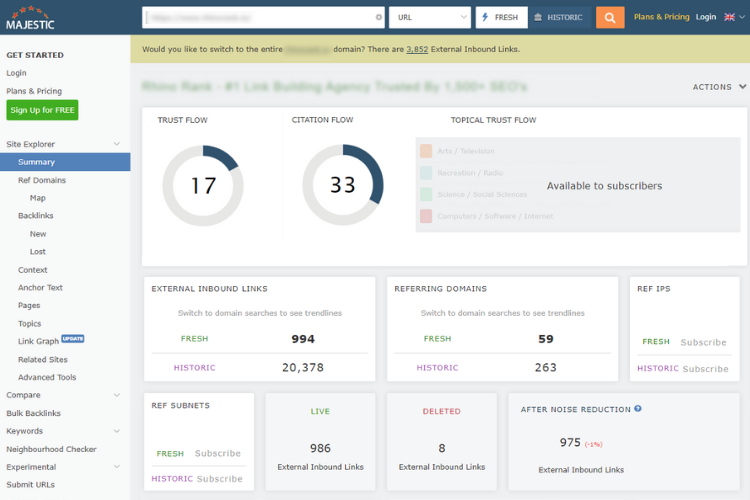Click the Link Graph UPDATE badge
The image size is (750, 500).
(x=73, y=339)
